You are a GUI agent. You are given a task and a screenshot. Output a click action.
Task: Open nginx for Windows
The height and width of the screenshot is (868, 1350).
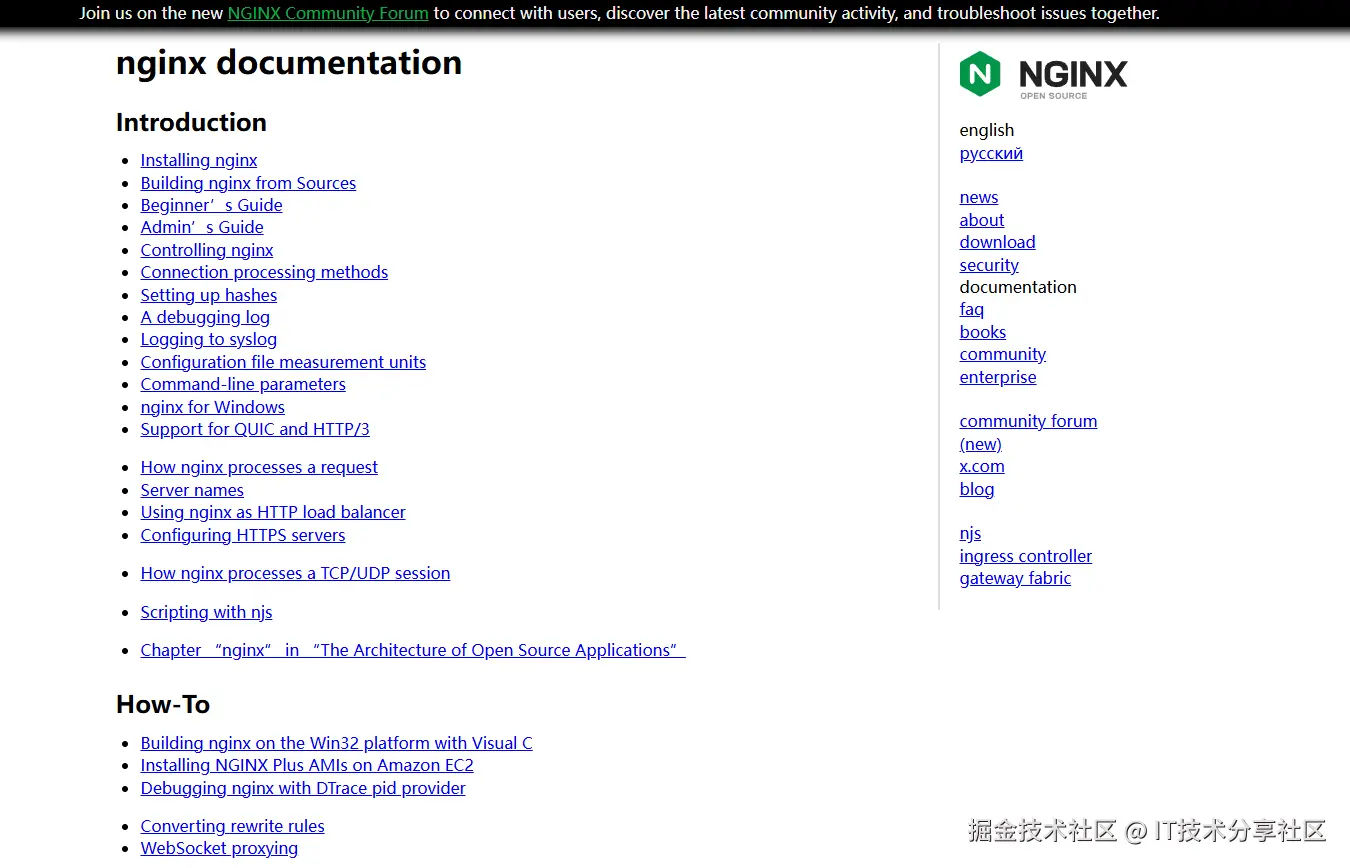[x=213, y=407]
